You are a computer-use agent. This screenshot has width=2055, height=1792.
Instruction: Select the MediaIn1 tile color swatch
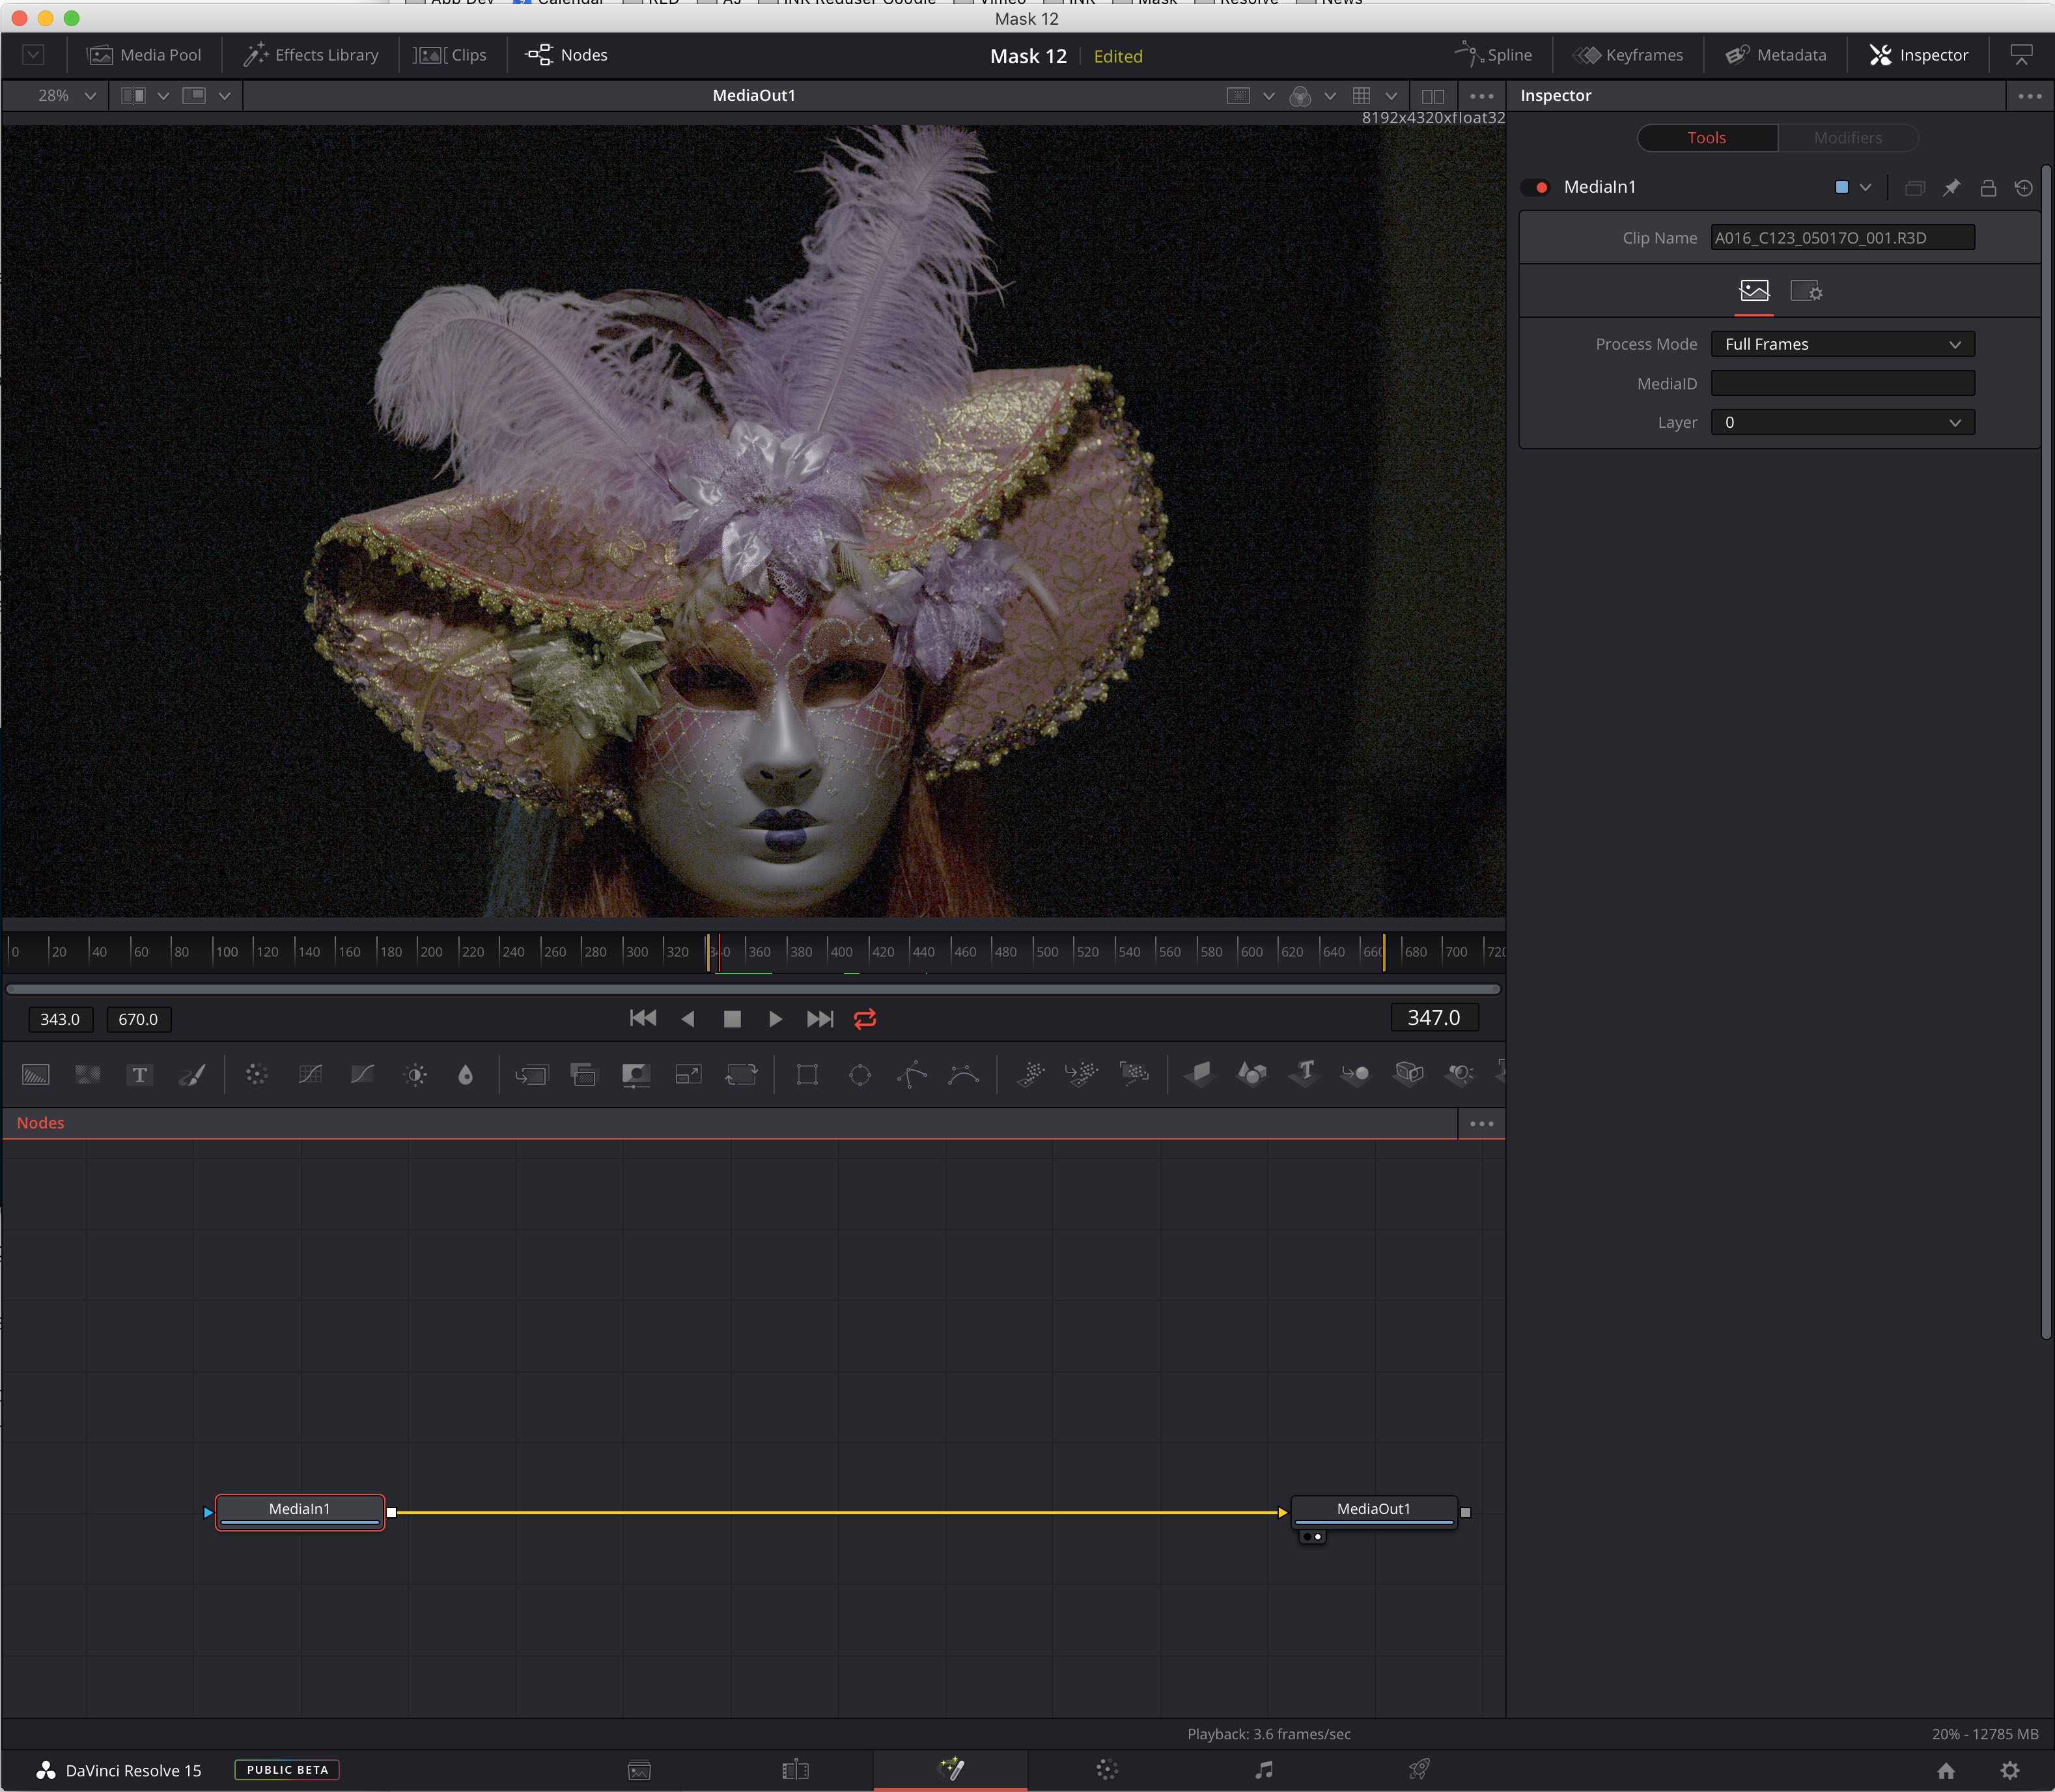[x=1842, y=188]
